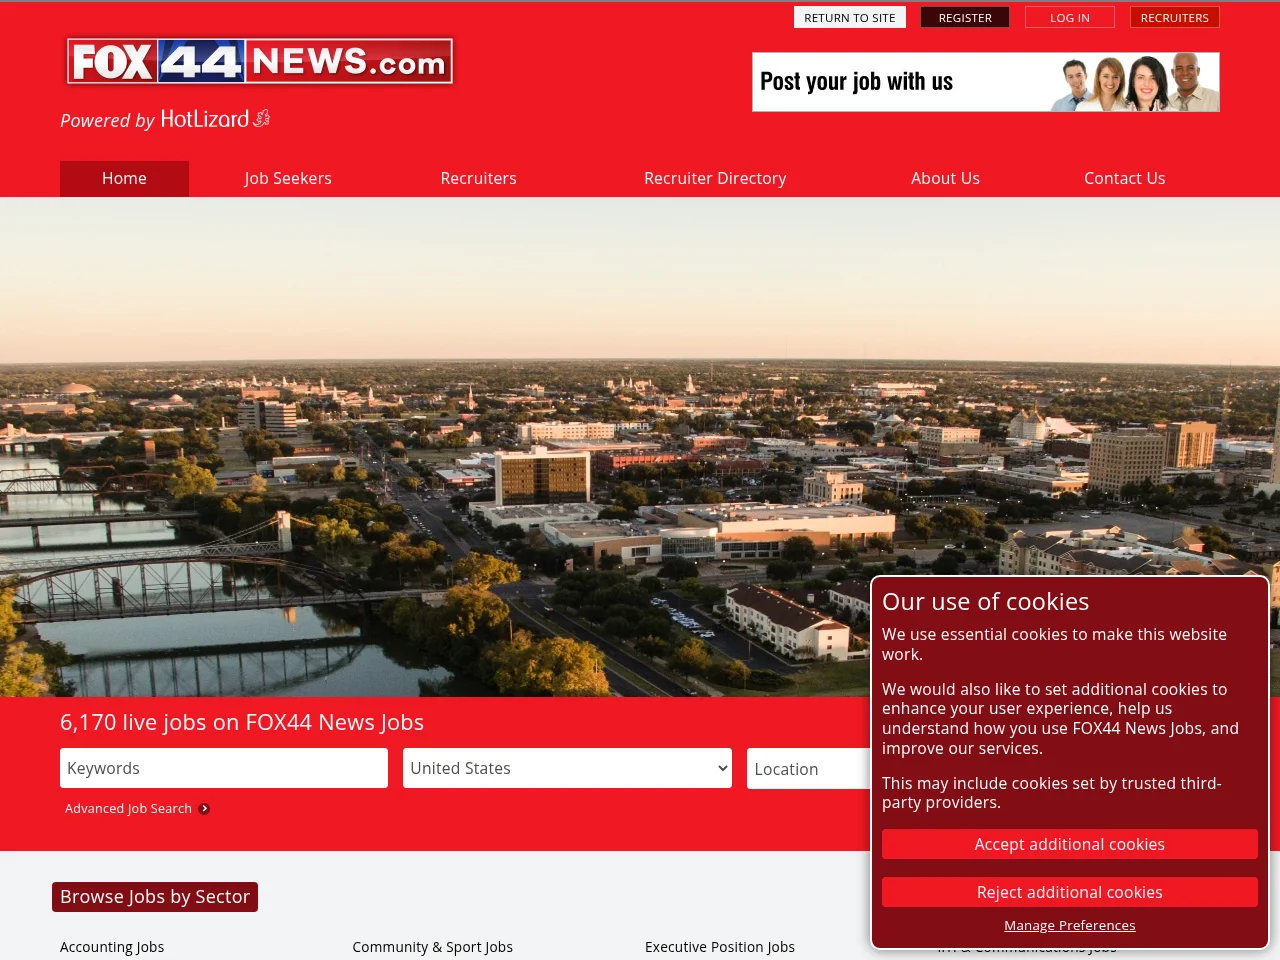Image resolution: width=1280 pixels, height=960 pixels.
Task: Open the Home menu item
Action: [124, 178]
